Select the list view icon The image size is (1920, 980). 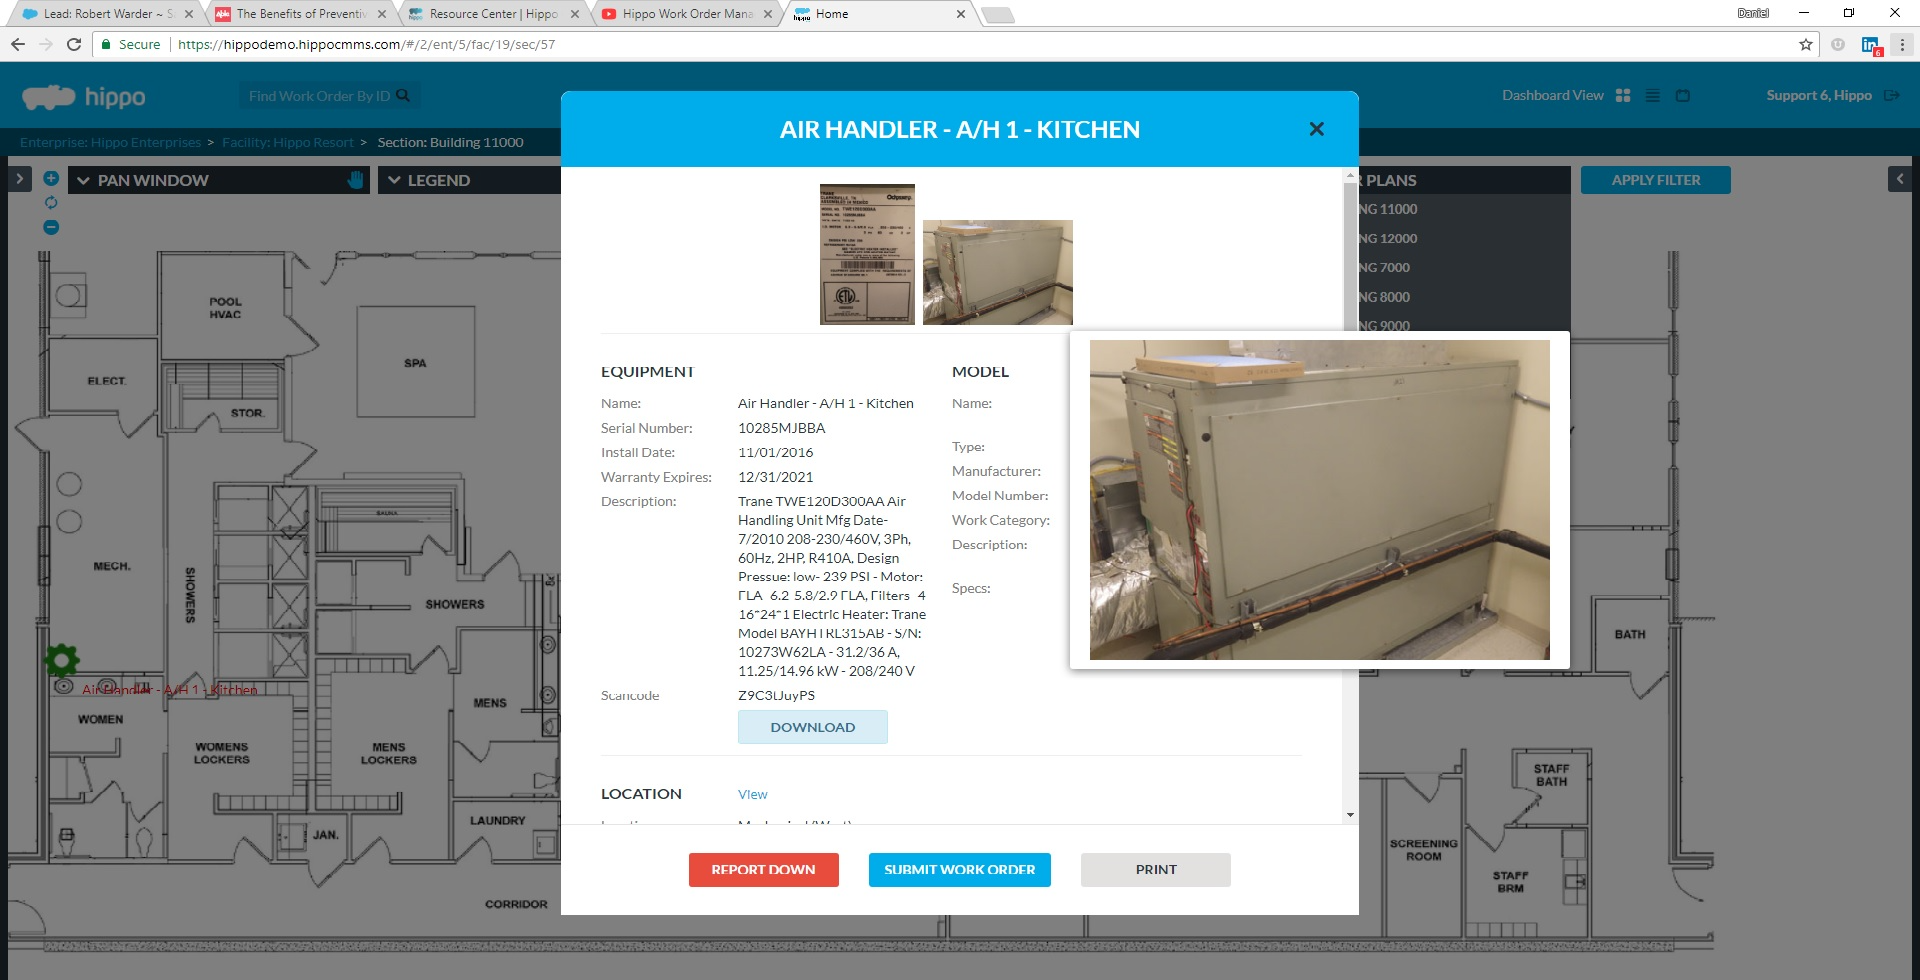click(1652, 96)
